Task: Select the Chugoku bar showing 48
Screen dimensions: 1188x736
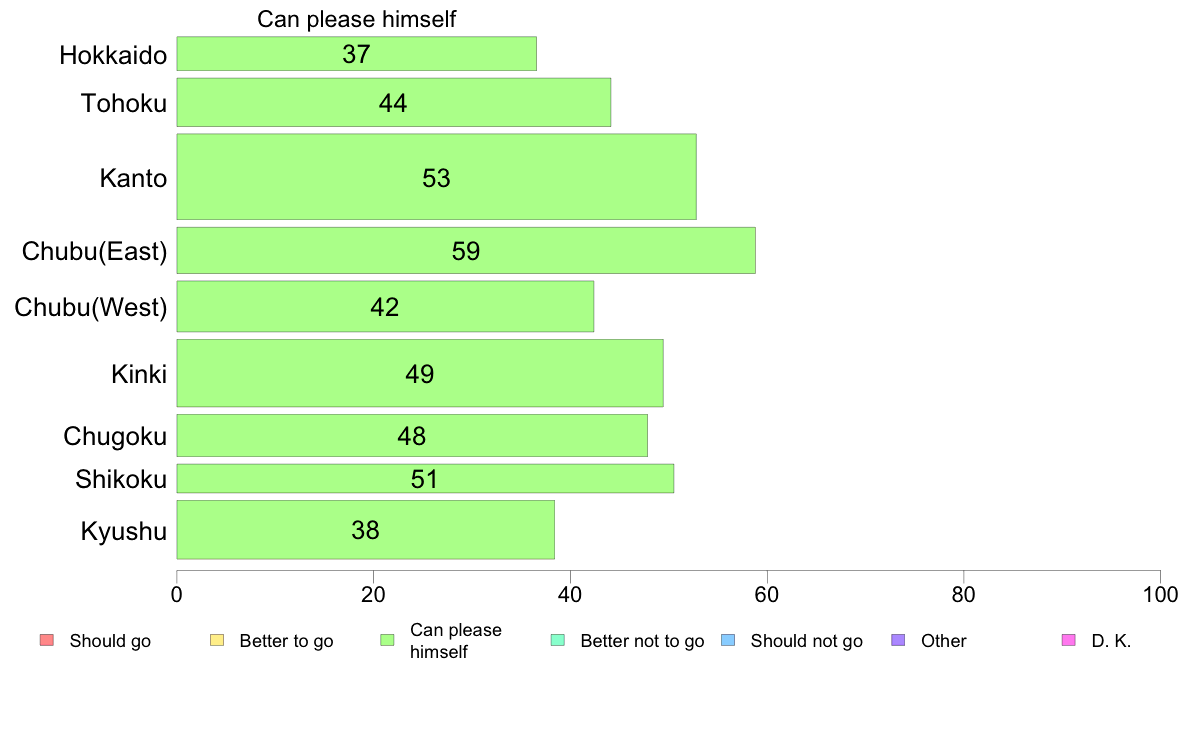Action: [x=412, y=436]
